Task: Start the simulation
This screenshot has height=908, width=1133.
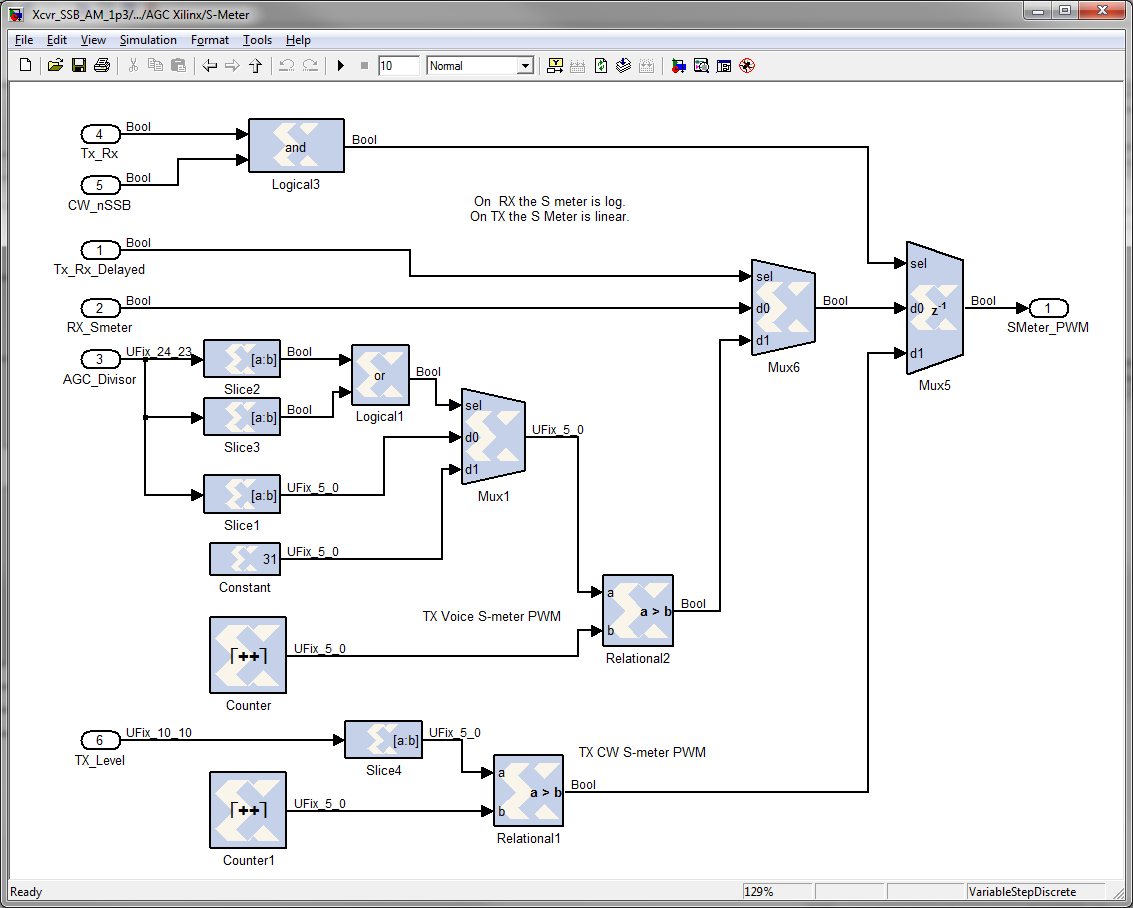Action: pos(340,65)
